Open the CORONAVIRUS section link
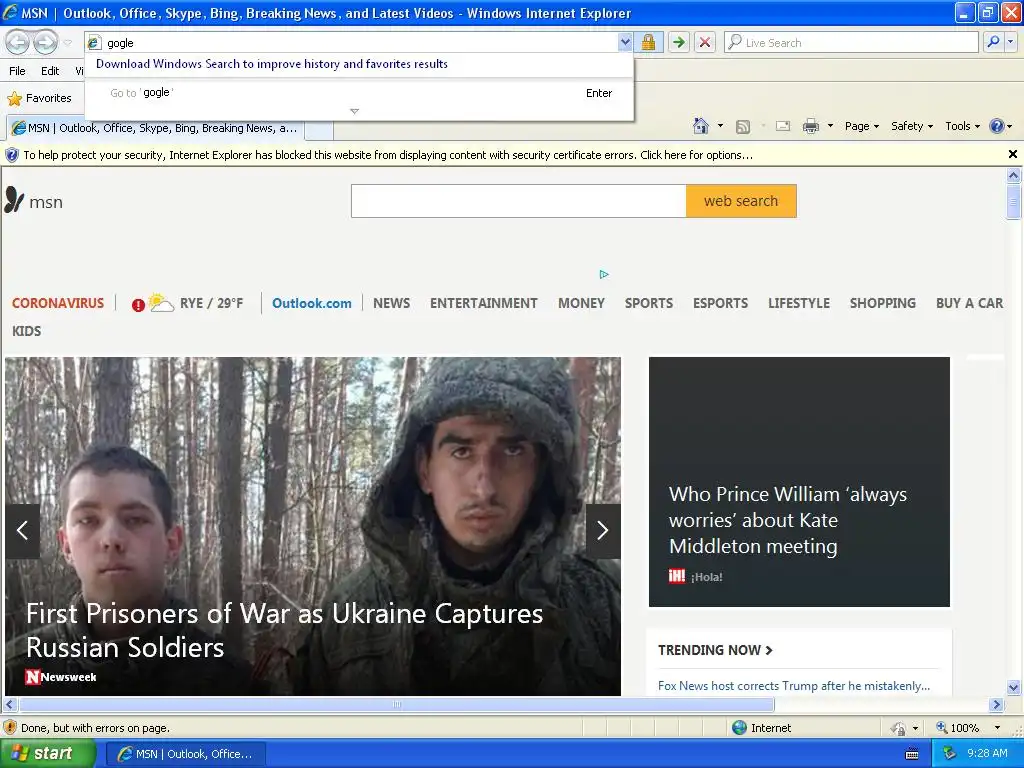Viewport: 1024px width, 768px height. [x=58, y=303]
